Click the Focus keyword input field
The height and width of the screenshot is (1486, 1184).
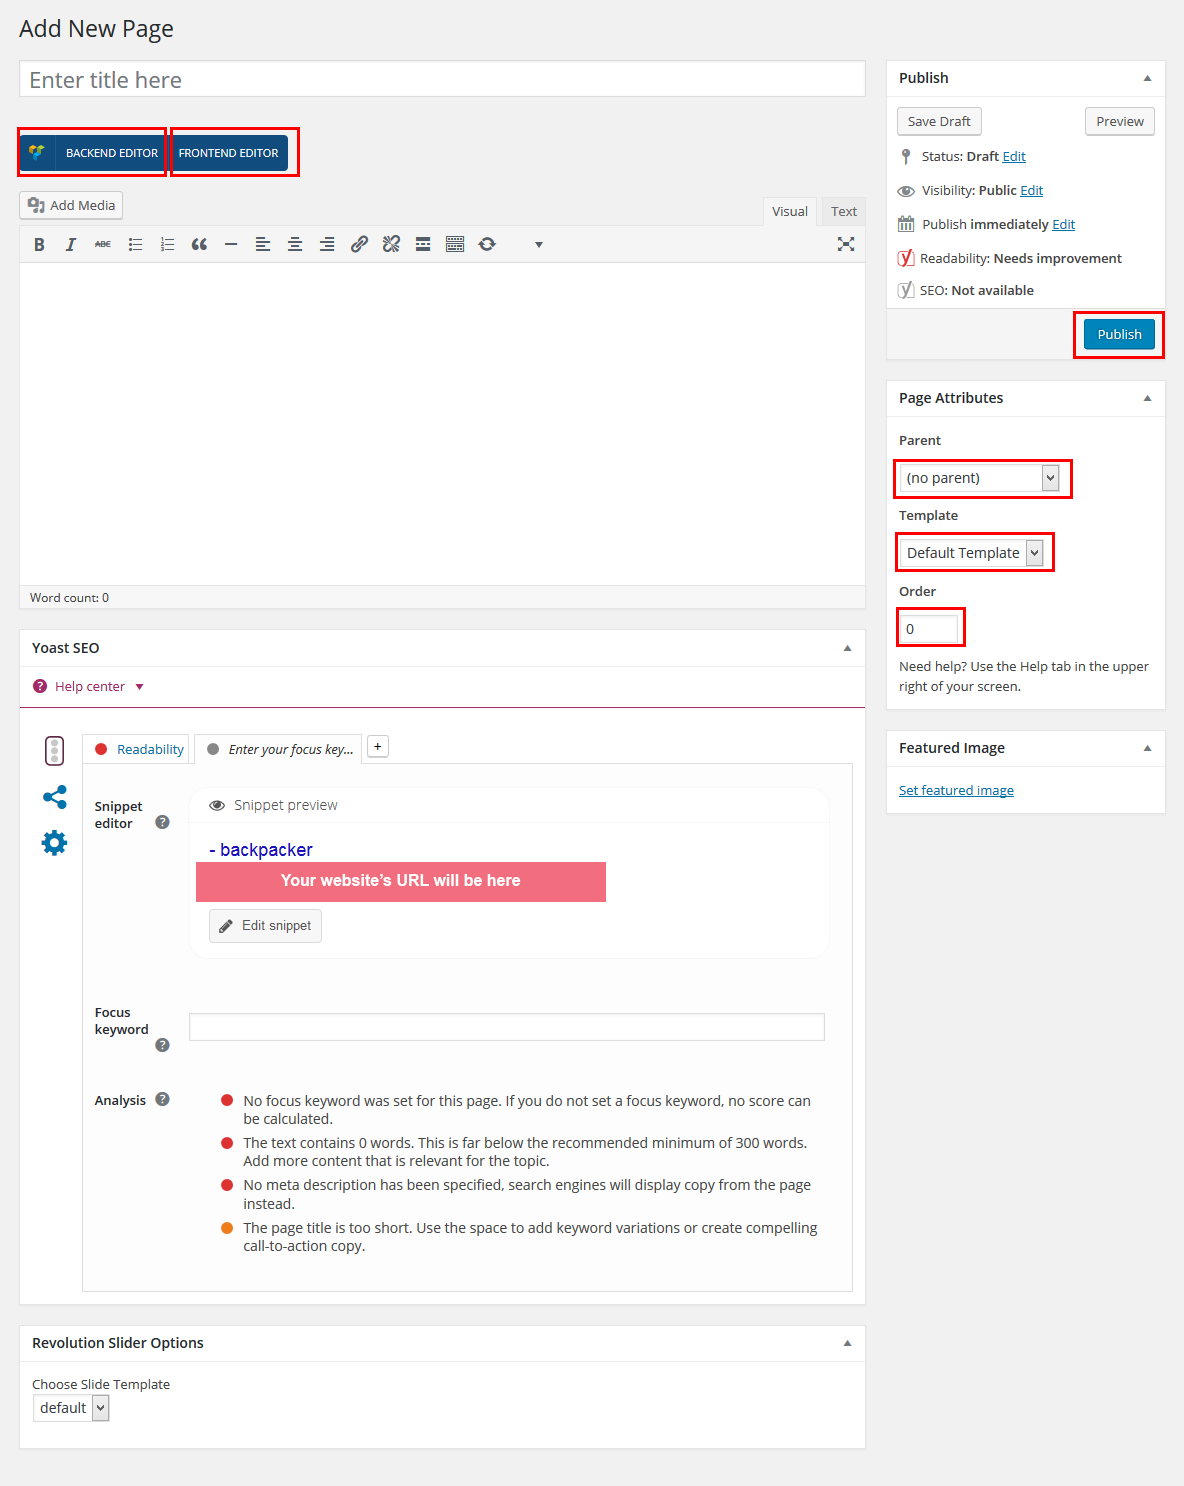tap(506, 1027)
